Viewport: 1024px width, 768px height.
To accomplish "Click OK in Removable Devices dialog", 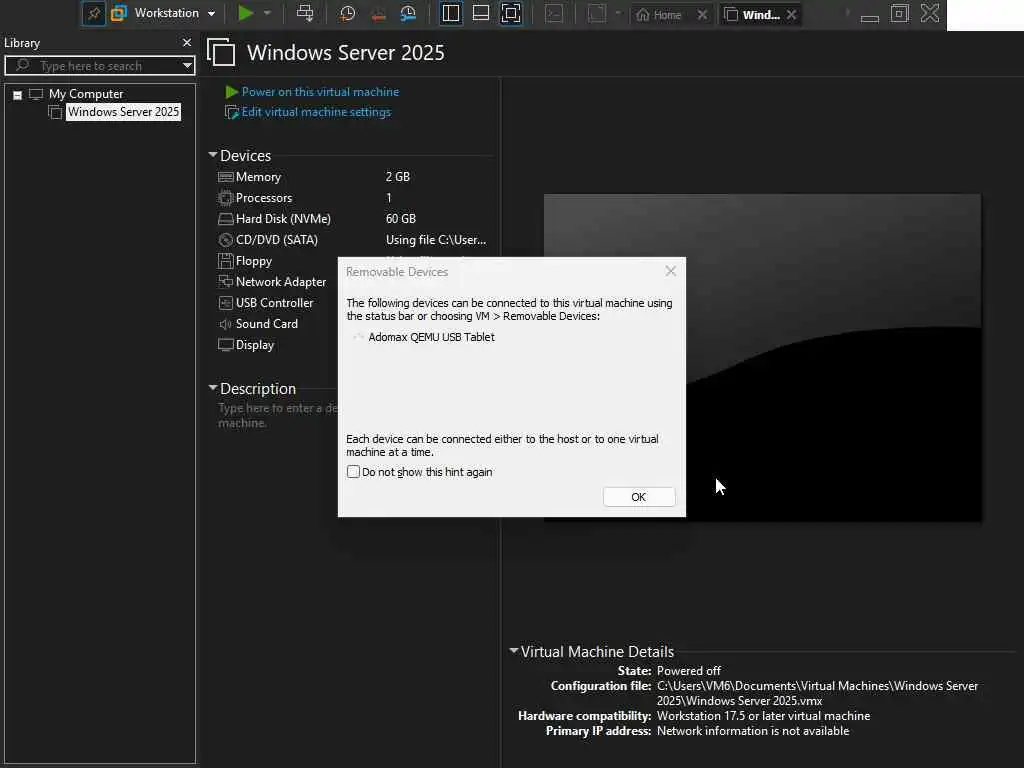I will pos(639,497).
